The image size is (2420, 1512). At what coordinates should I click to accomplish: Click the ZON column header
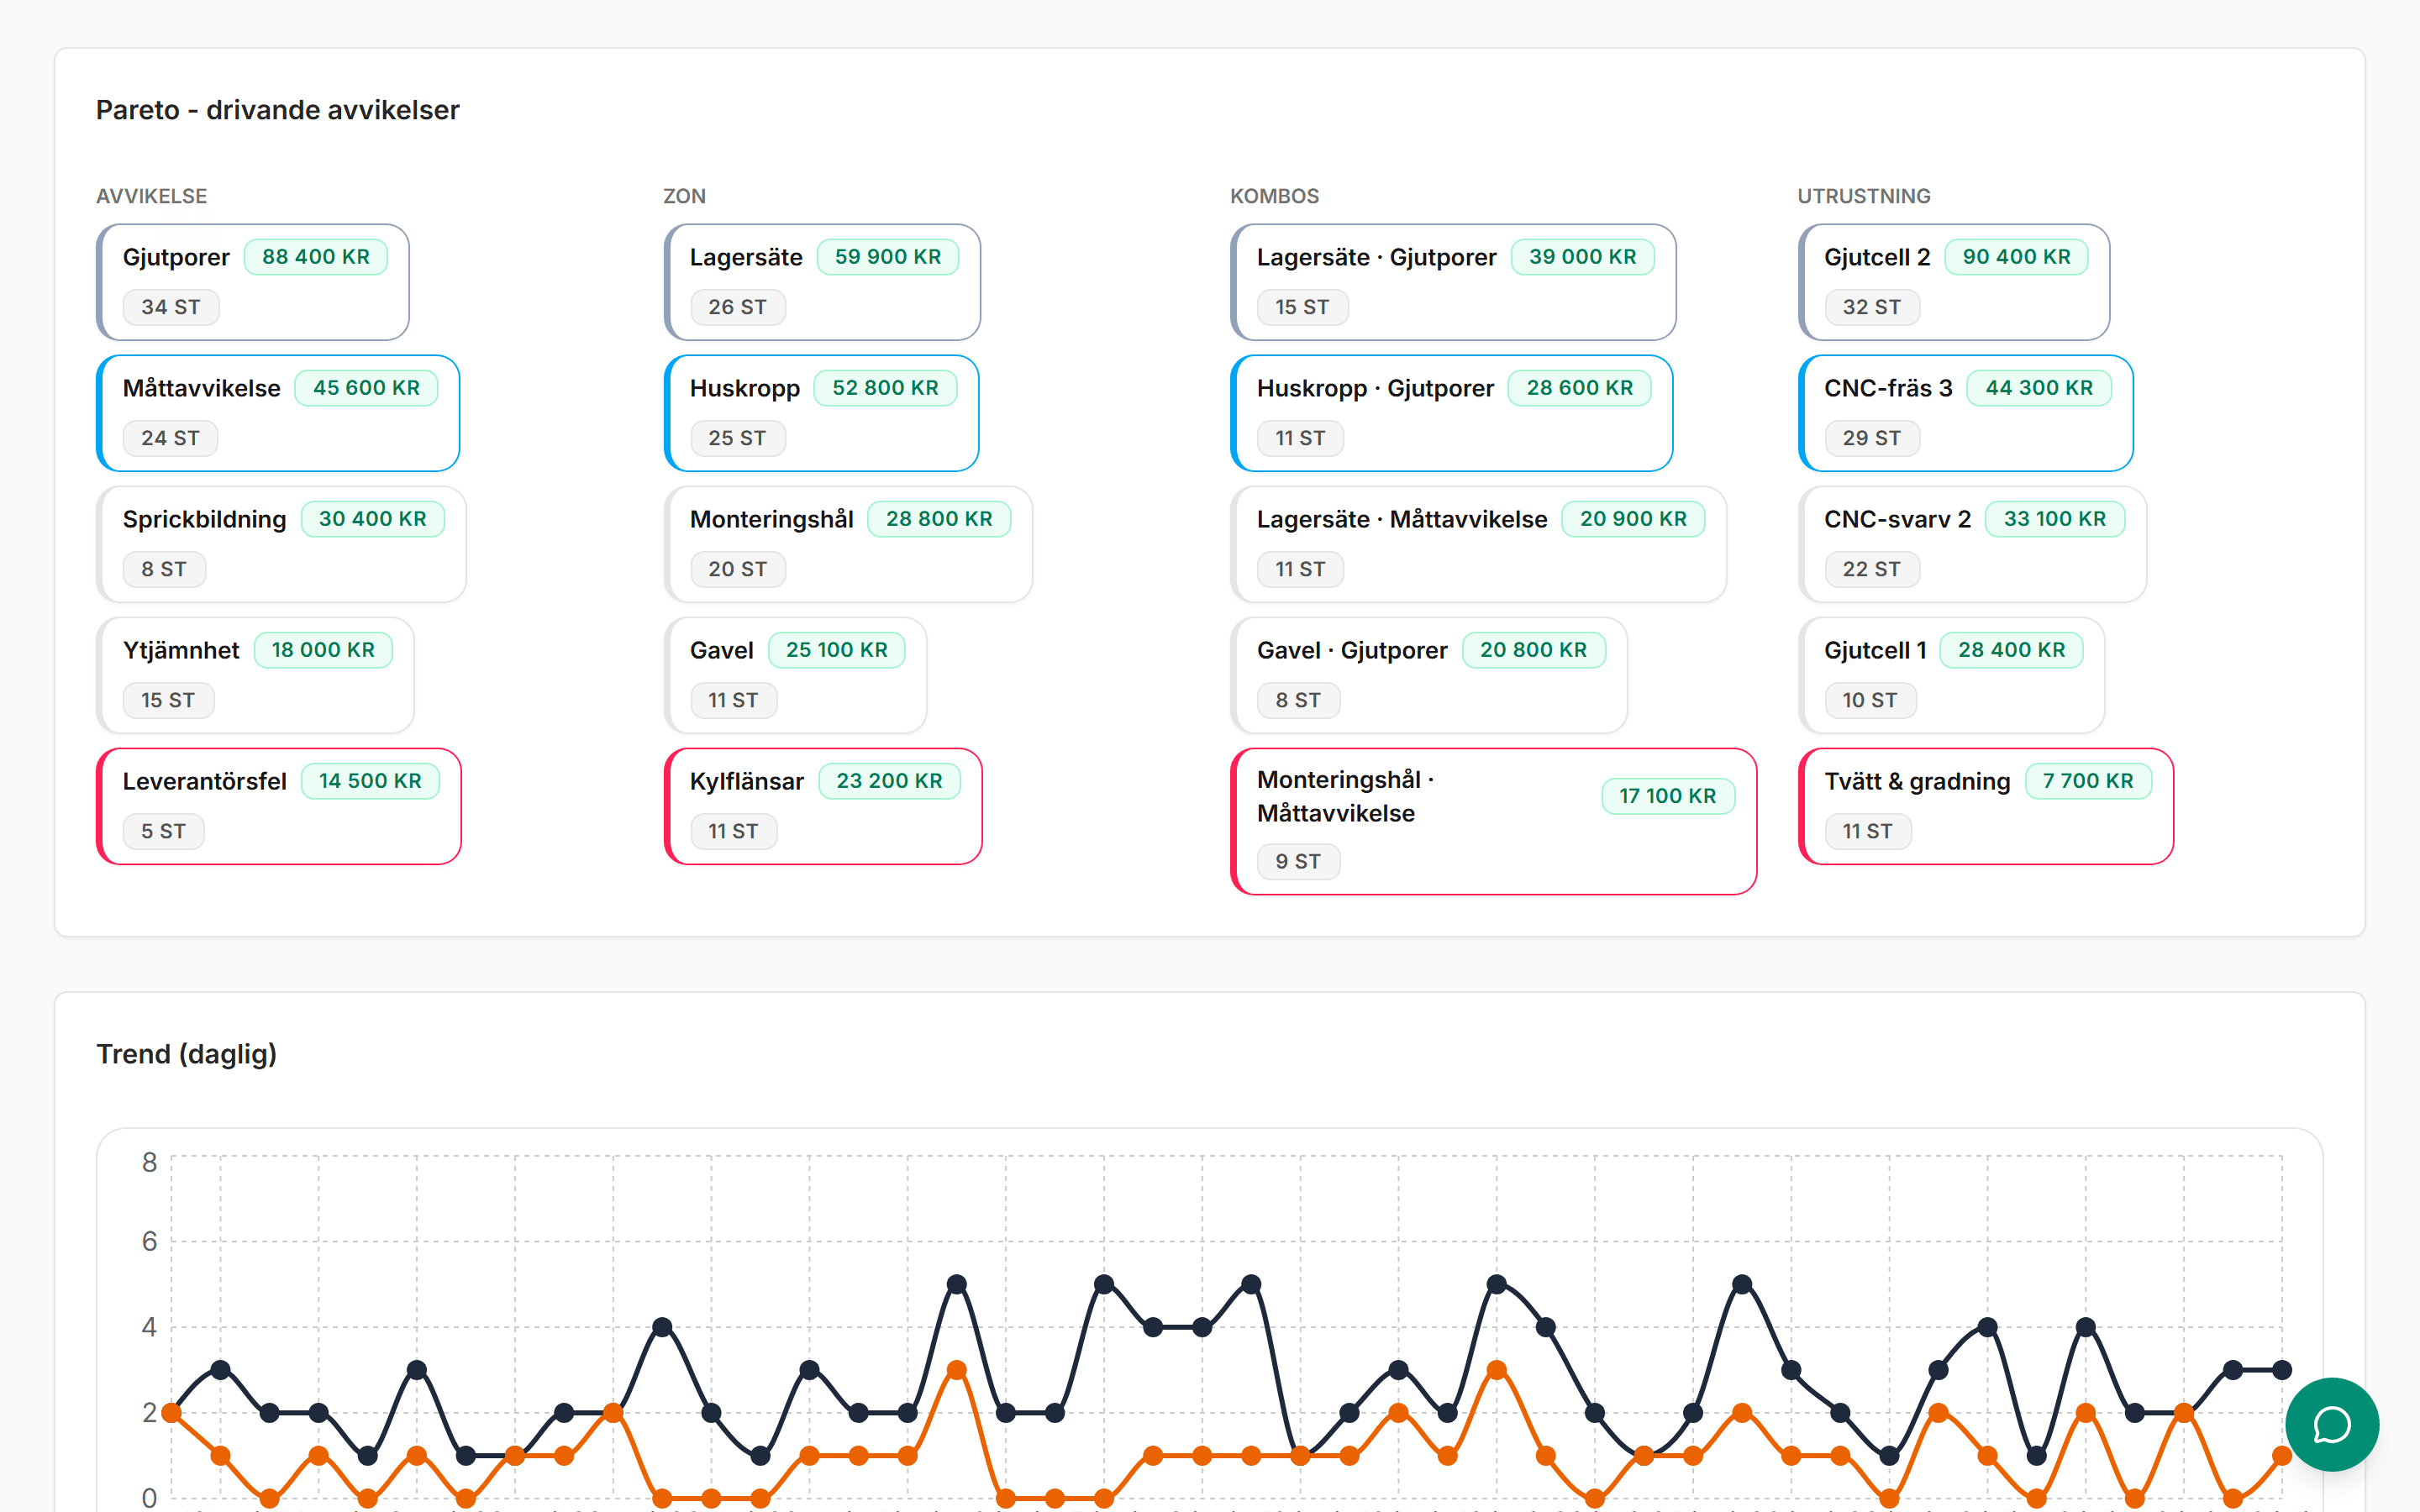685,196
